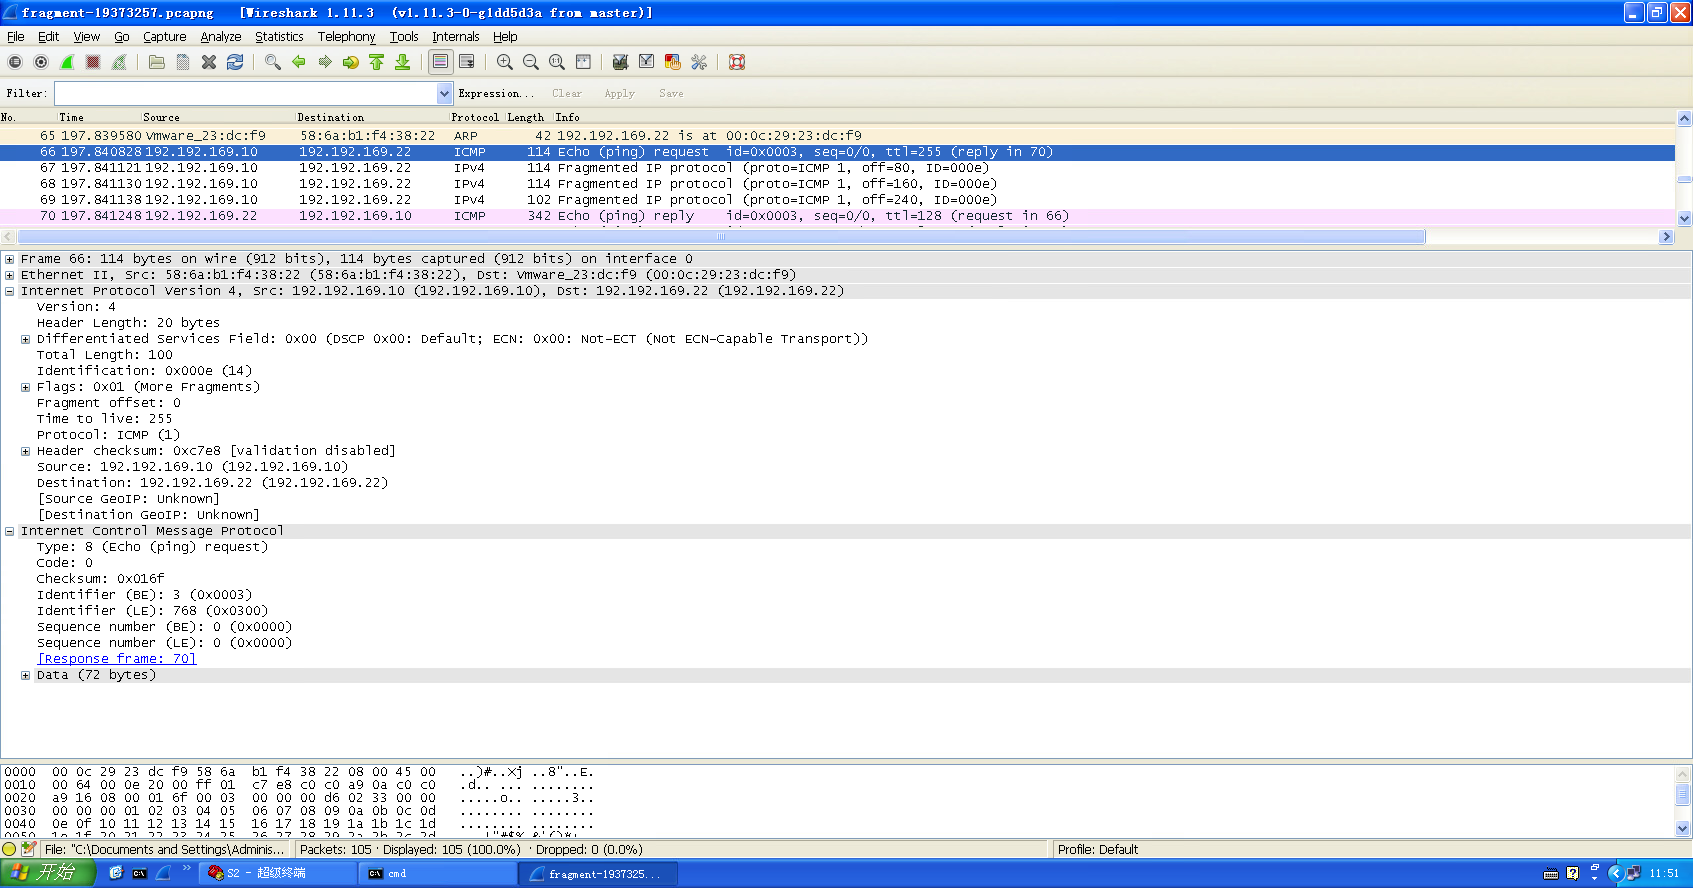Jump to the first packet
Image resolution: width=1693 pixels, height=888 pixels.
377,62
